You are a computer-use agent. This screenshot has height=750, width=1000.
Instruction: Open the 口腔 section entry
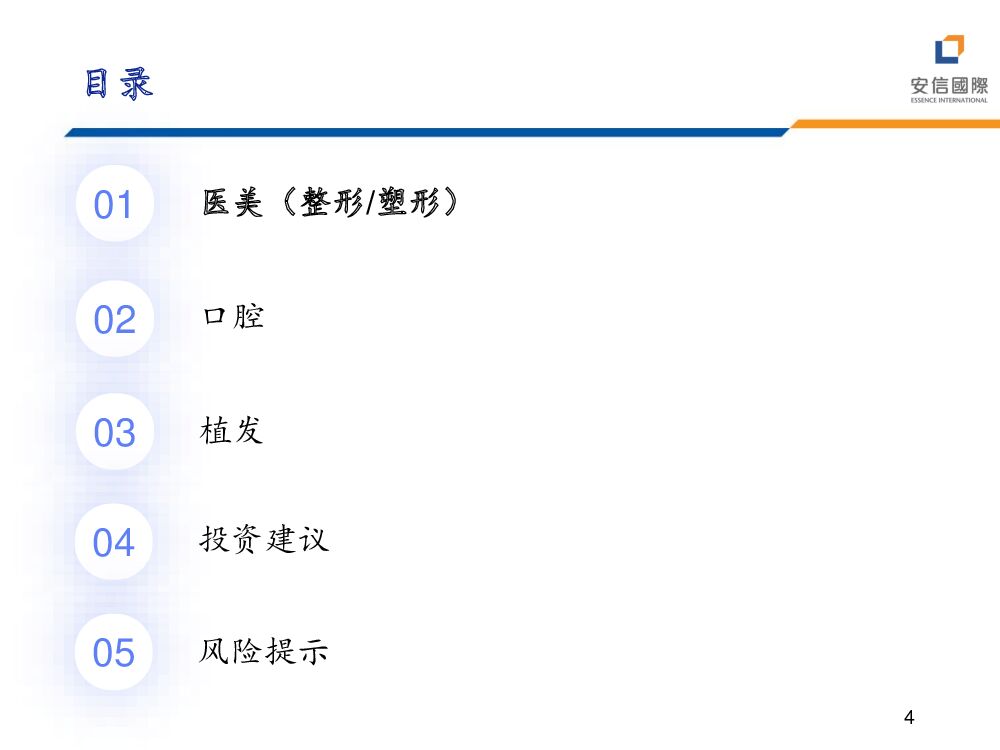tap(233, 318)
